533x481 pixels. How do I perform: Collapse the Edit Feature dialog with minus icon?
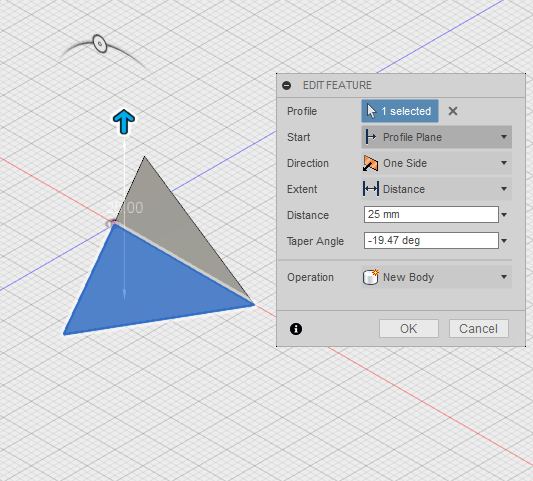287,85
